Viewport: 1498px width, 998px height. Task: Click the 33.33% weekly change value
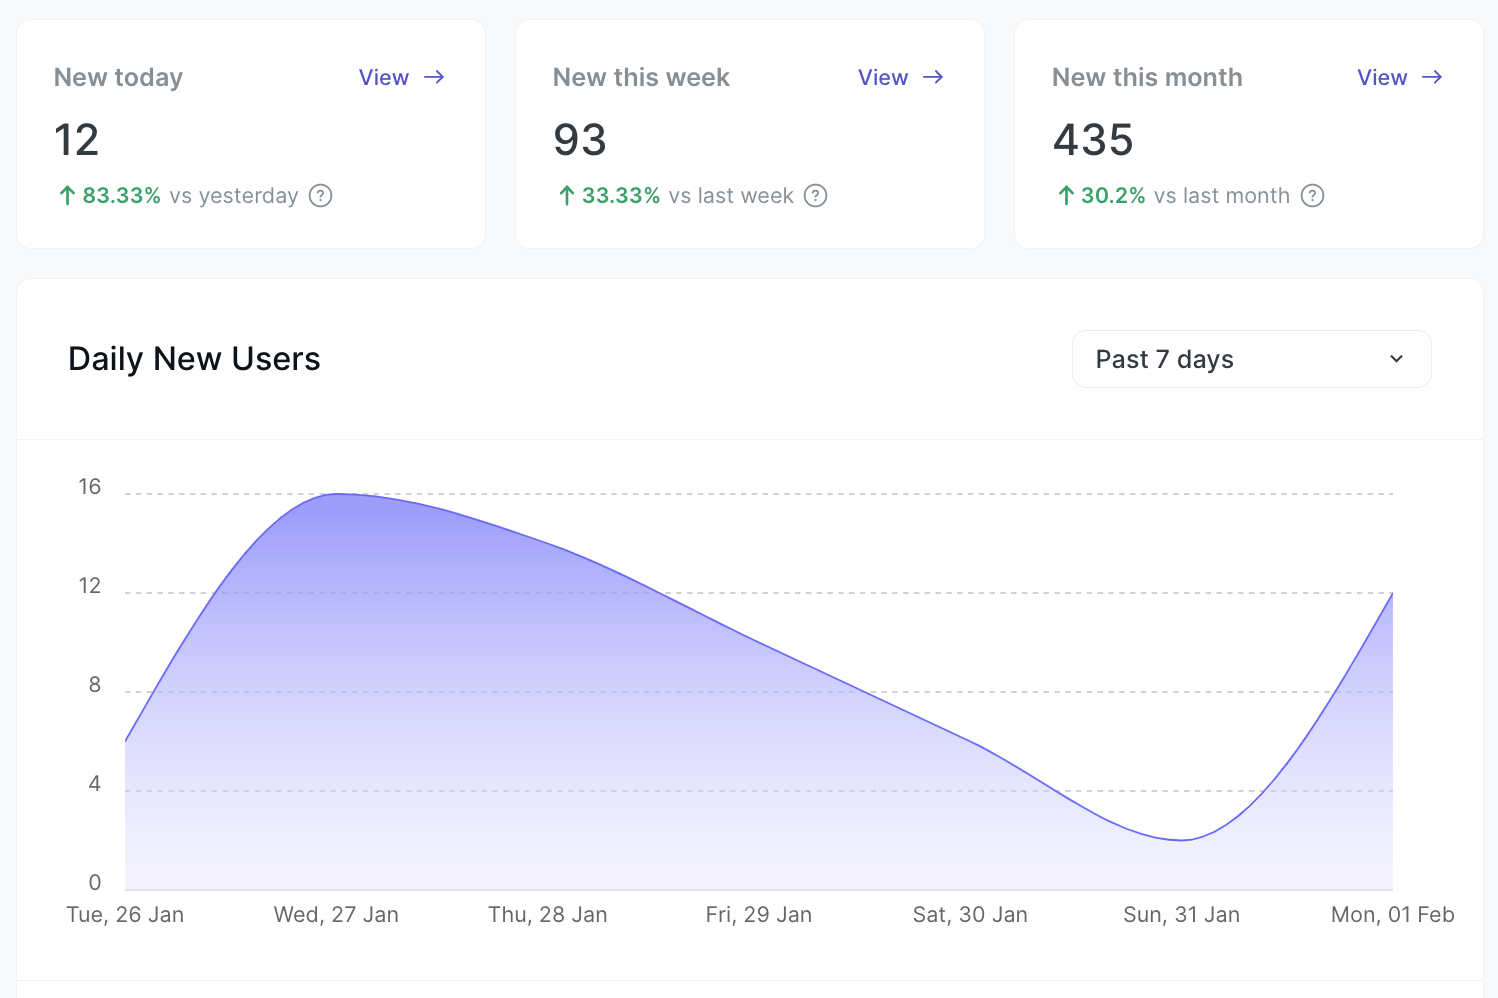click(x=620, y=196)
